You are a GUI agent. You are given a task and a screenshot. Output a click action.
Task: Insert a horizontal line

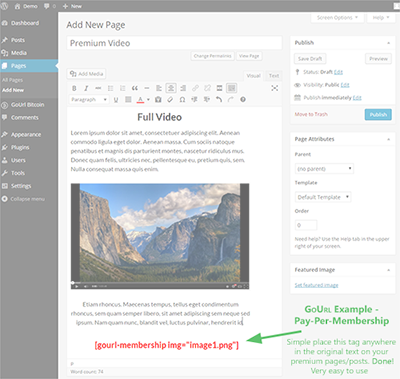point(147,88)
